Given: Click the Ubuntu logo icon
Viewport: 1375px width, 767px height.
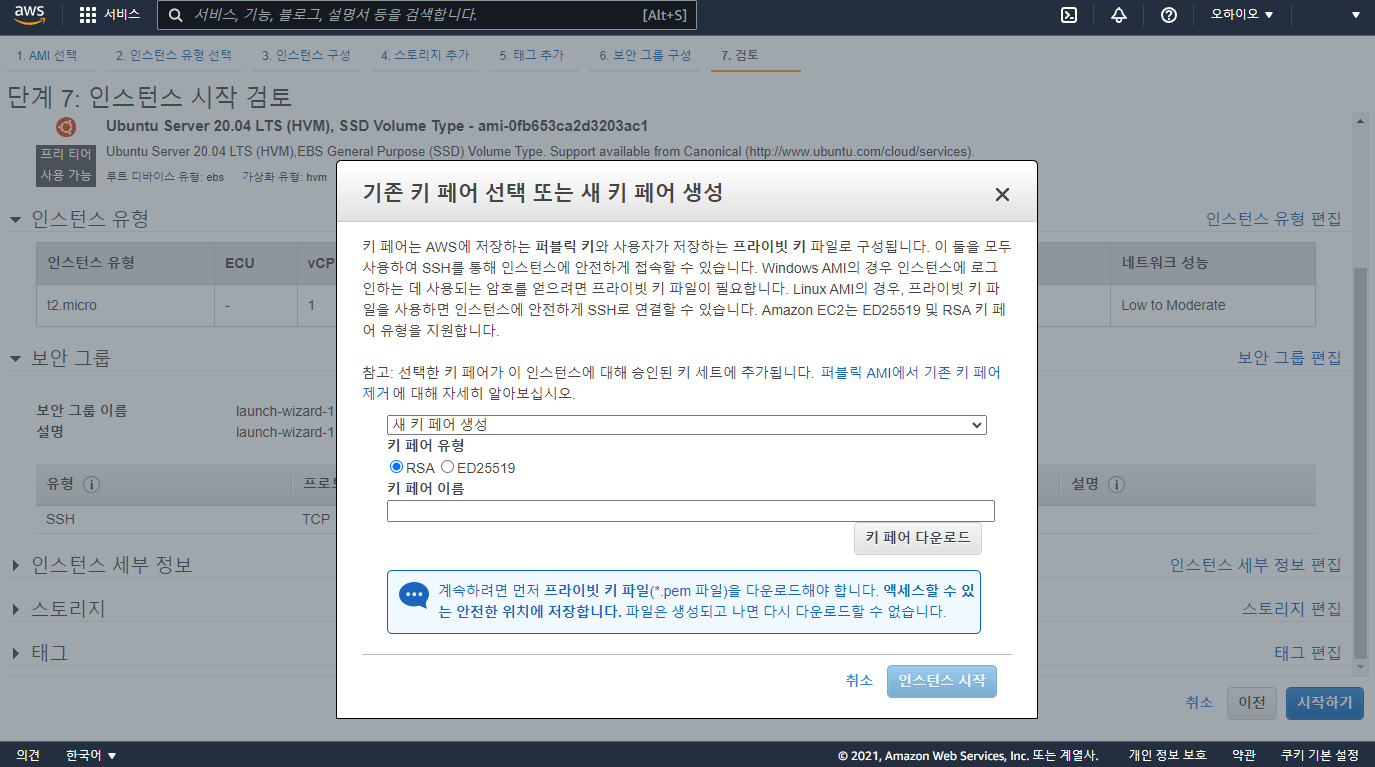Looking at the screenshot, I should pos(66,127).
